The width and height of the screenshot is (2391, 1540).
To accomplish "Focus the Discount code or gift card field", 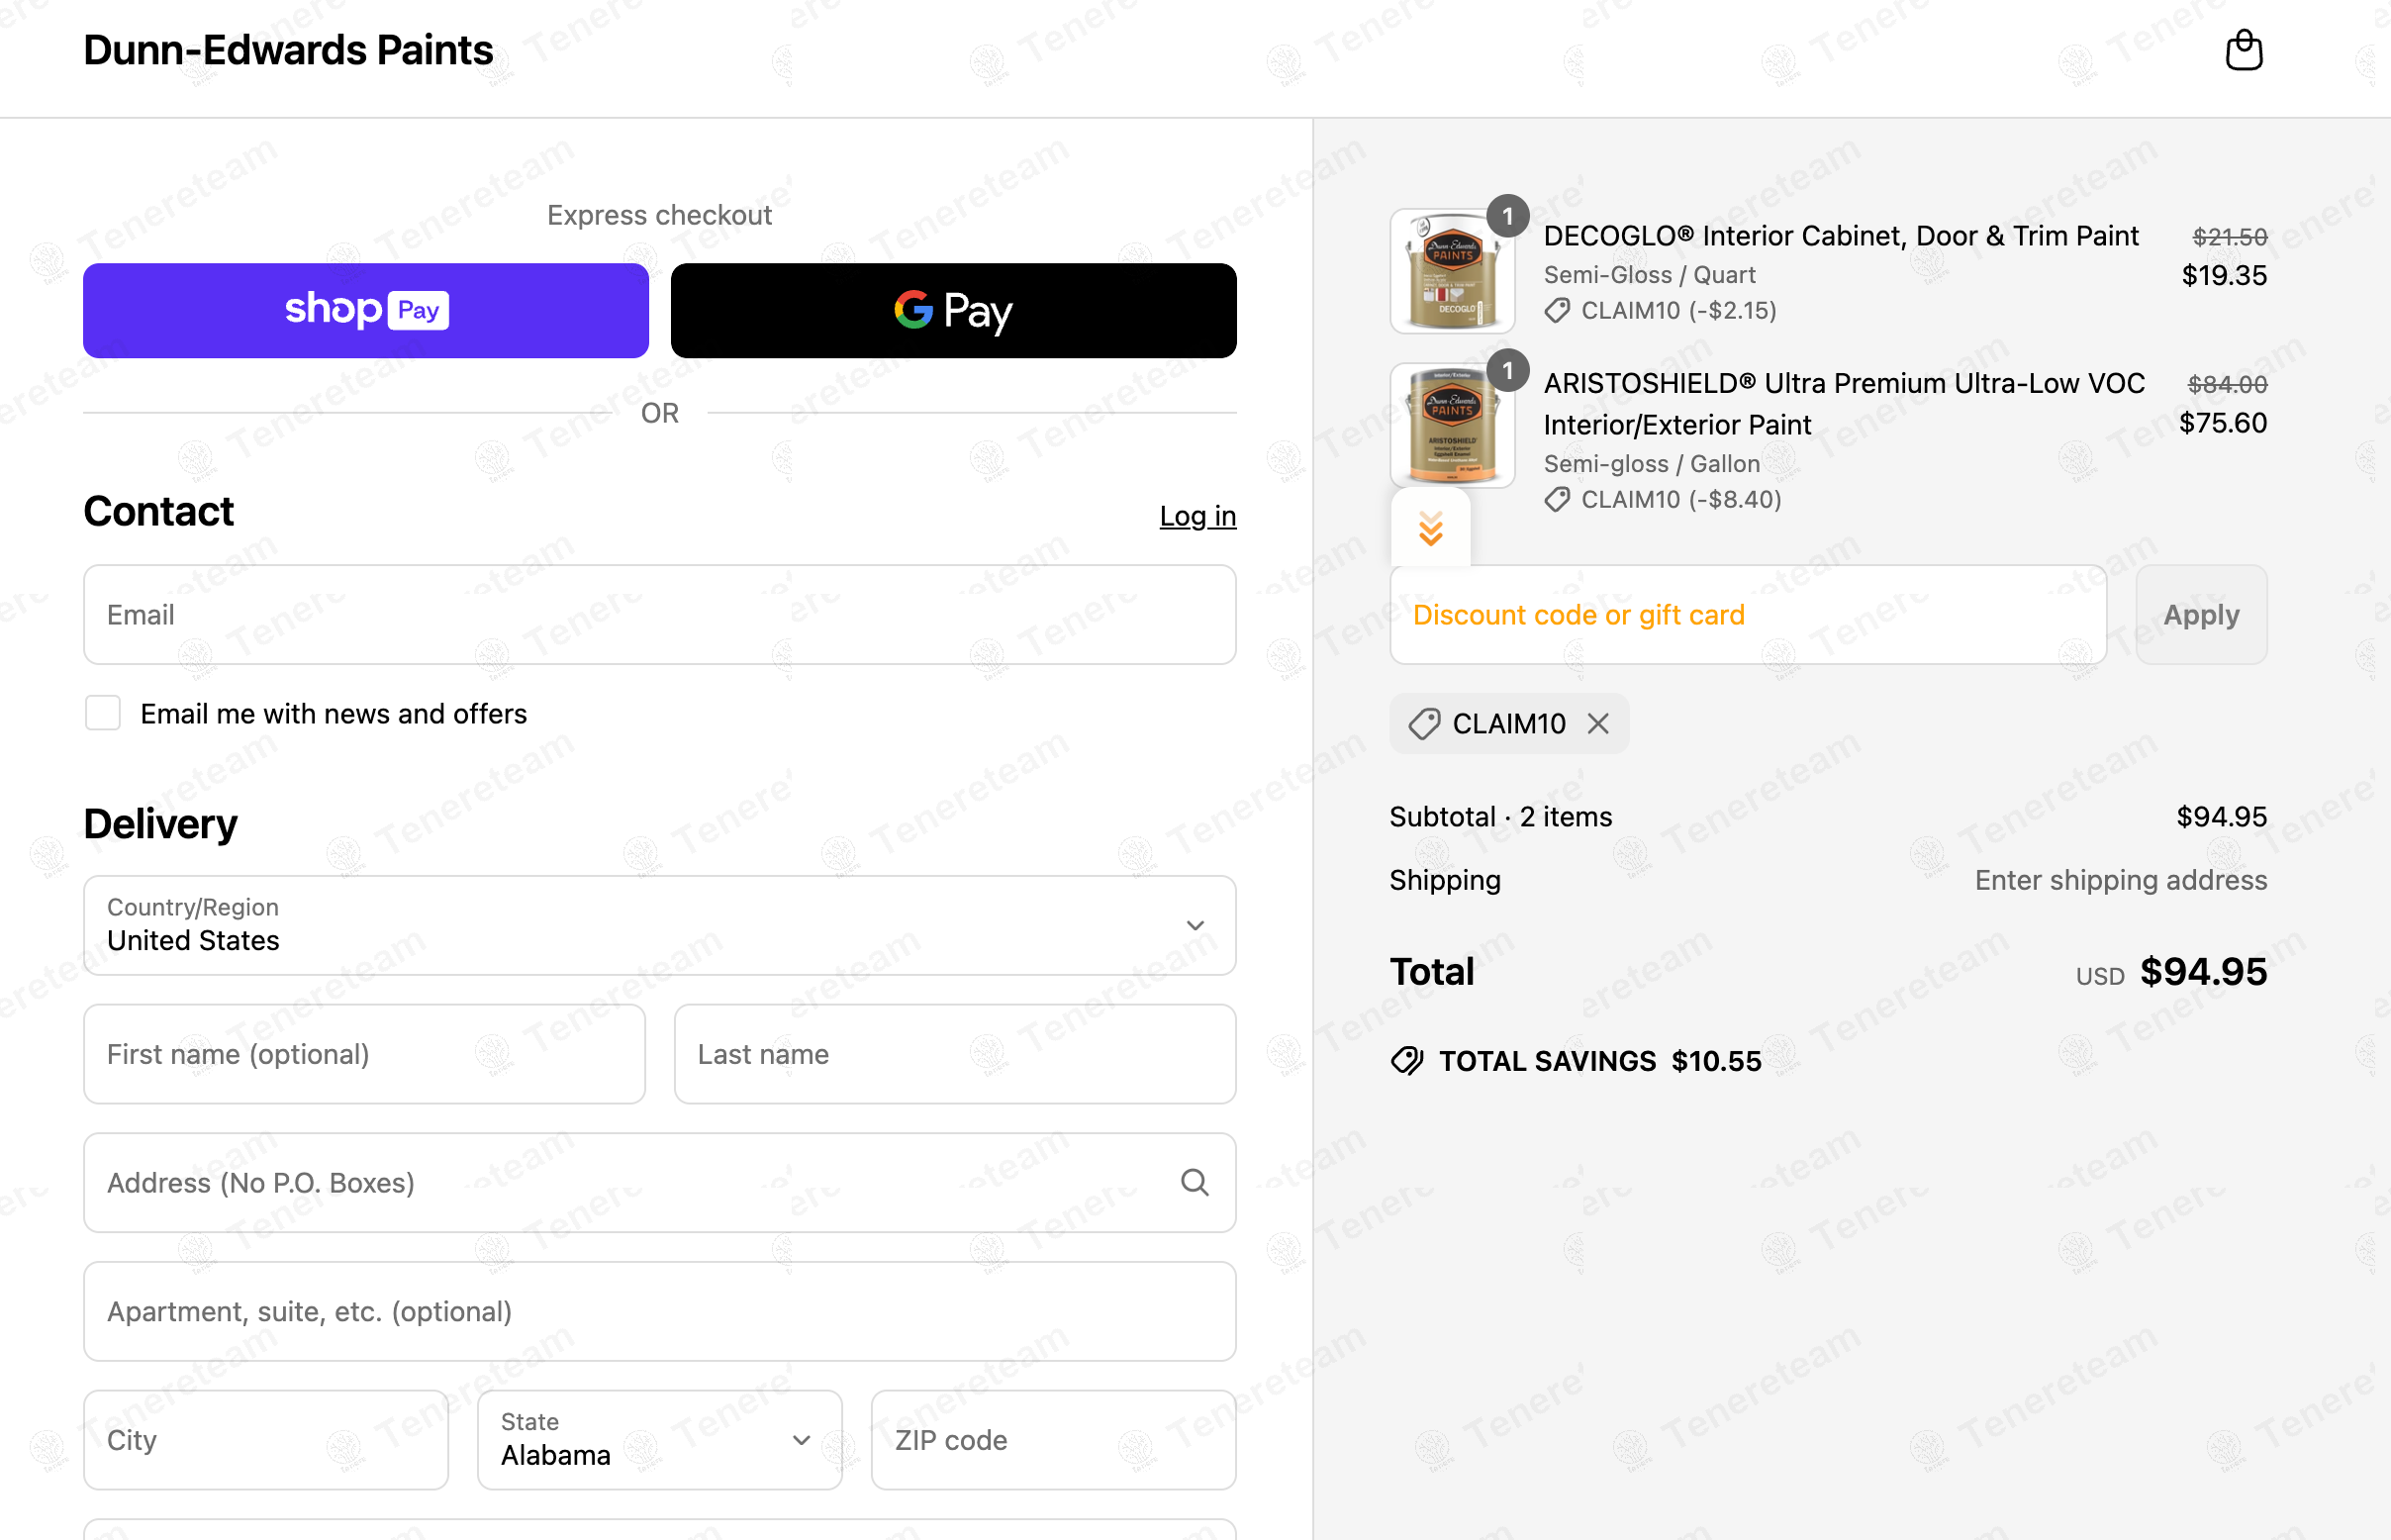I will coord(1747,614).
